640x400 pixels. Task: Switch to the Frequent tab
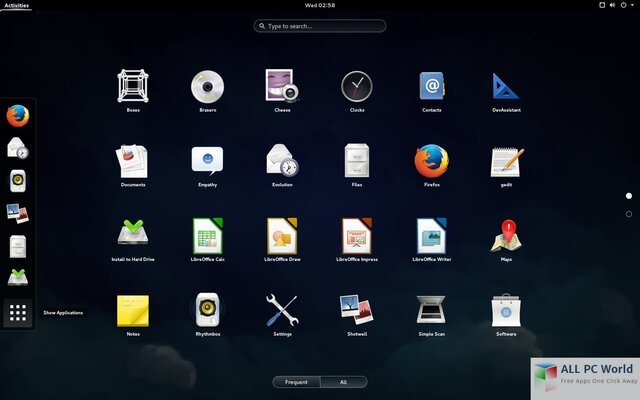296,382
